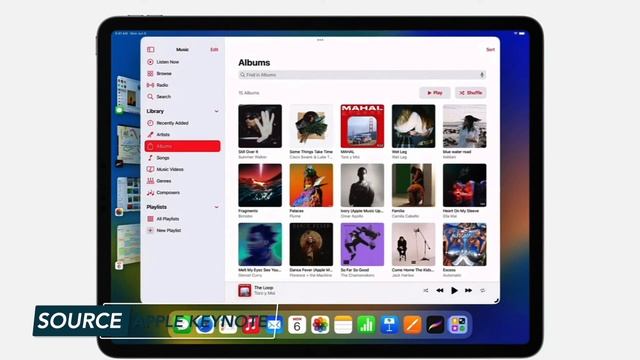The height and width of the screenshot is (360, 640).
Task: Open the Wet Leg album cover
Action: pos(413,126)
